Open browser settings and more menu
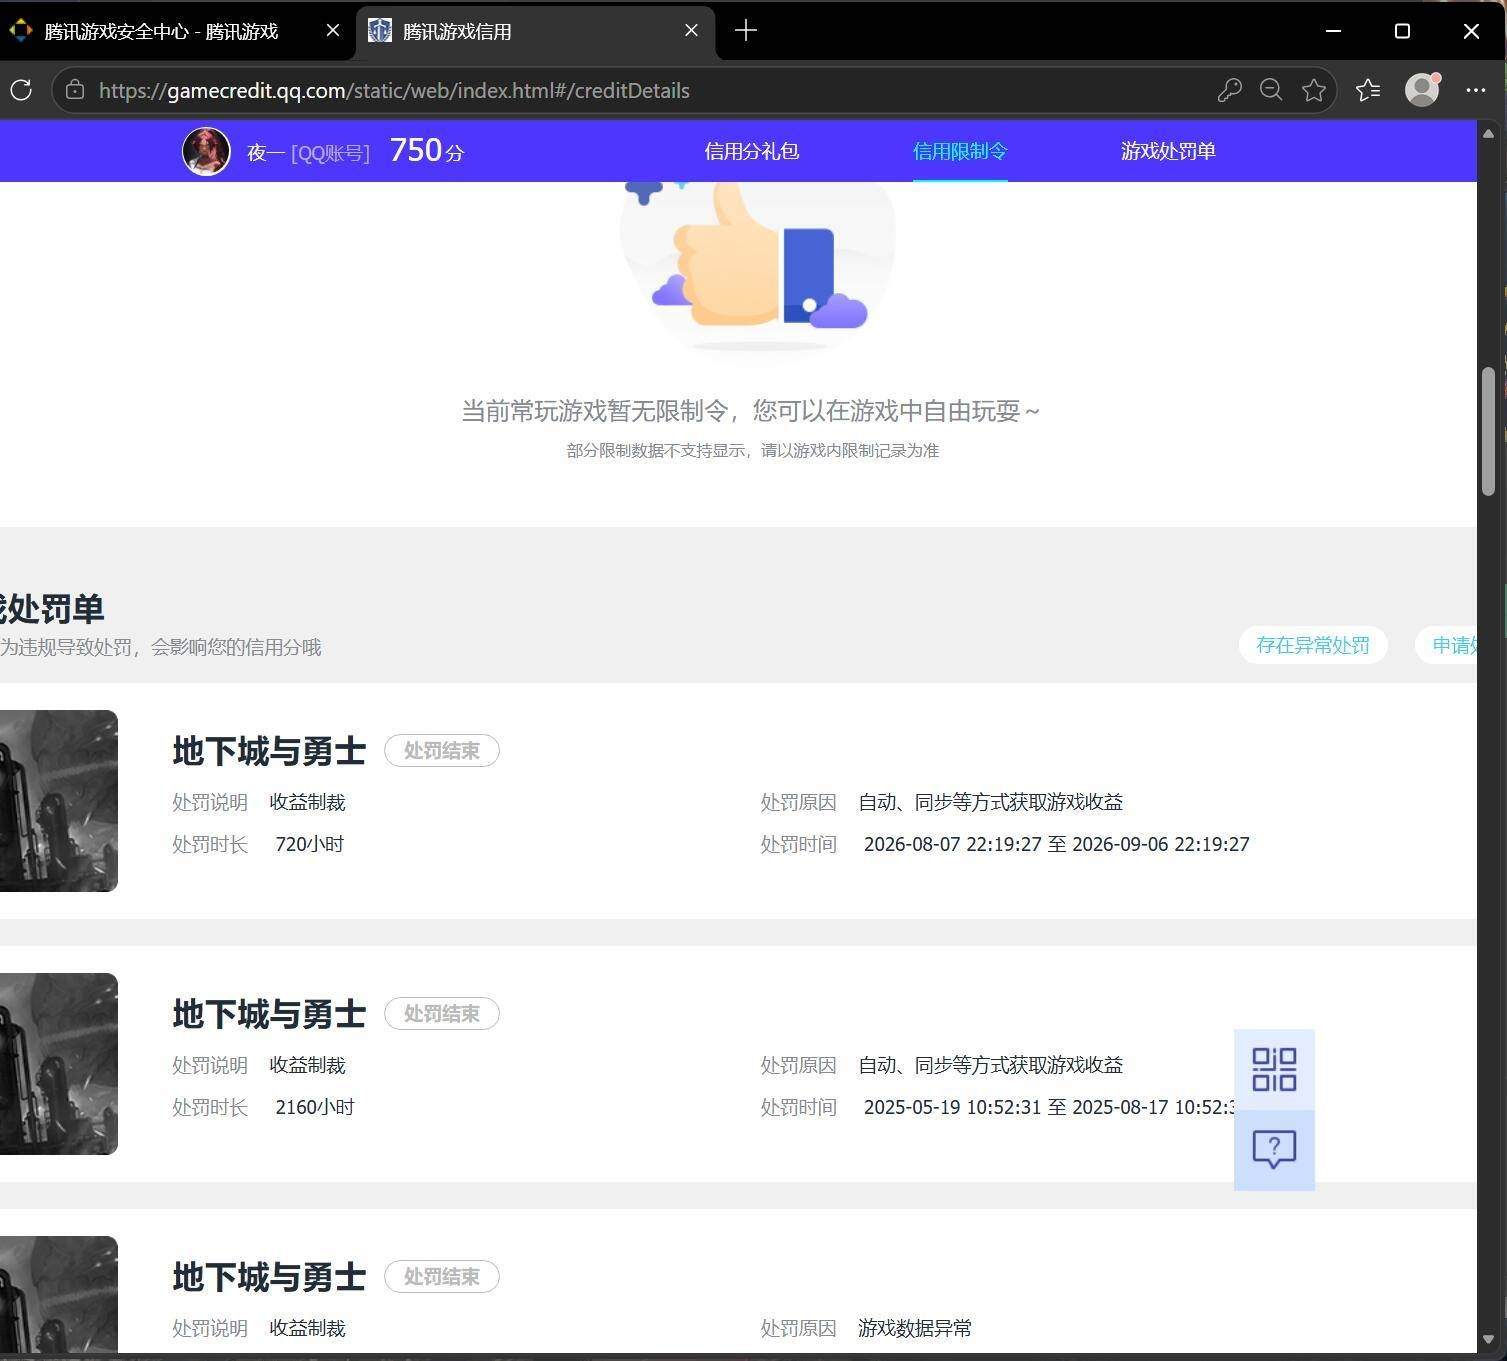Image resolution: width=1507 pixels, height=1361 pixels. pos(1475,90)
